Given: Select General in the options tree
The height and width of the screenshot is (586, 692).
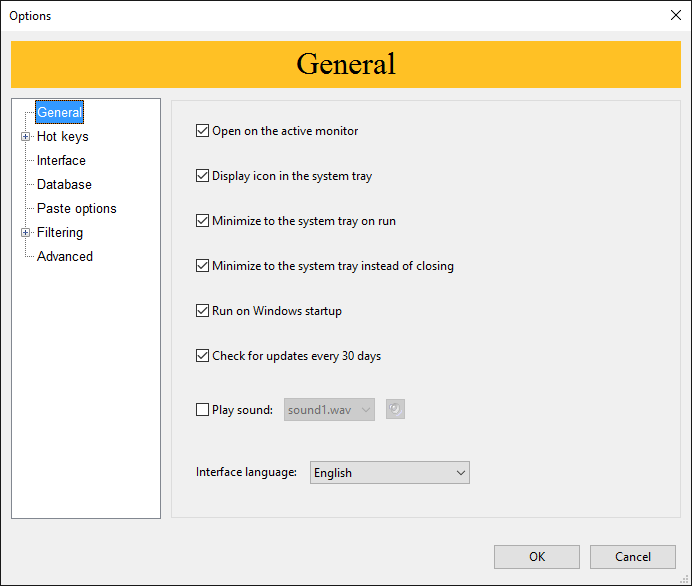Looking at the screenshot, I should (59, 113).
